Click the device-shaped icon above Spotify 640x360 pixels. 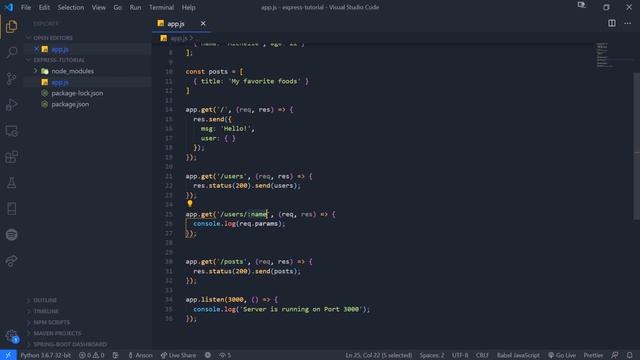coord(11,209)
